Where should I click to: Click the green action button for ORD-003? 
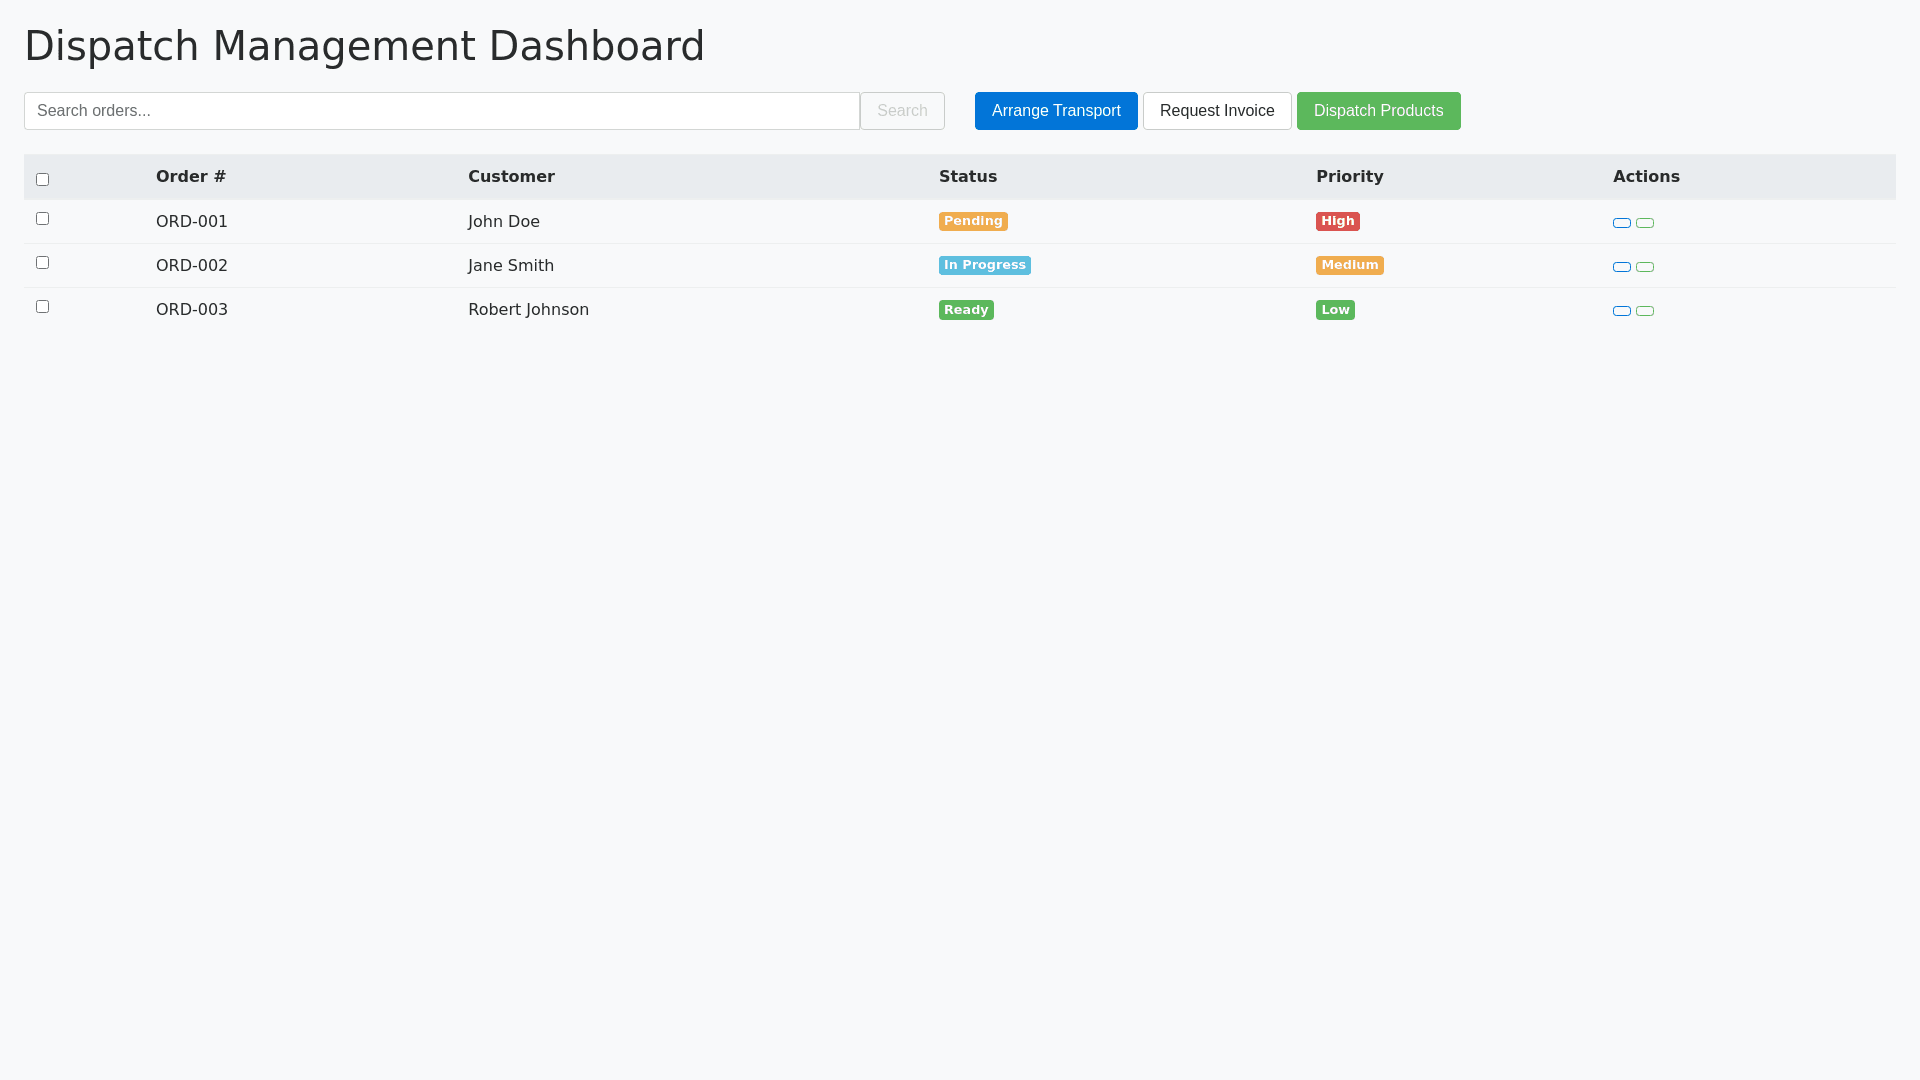coord(1645,311)
